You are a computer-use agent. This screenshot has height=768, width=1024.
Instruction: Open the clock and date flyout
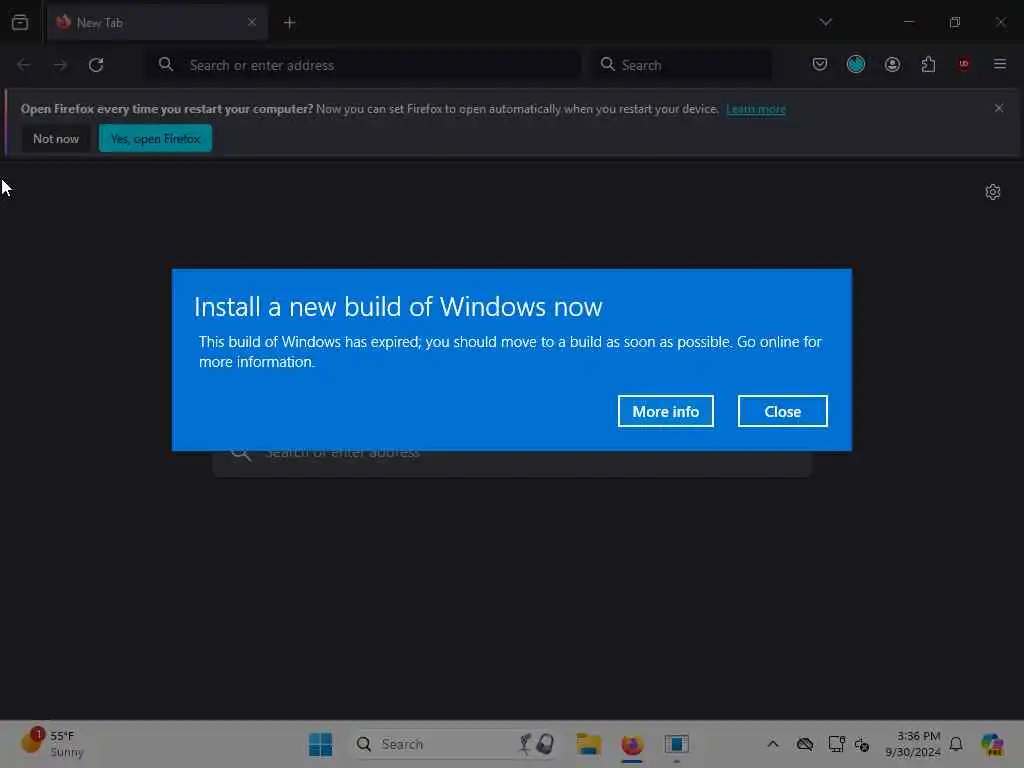[912, 744]
